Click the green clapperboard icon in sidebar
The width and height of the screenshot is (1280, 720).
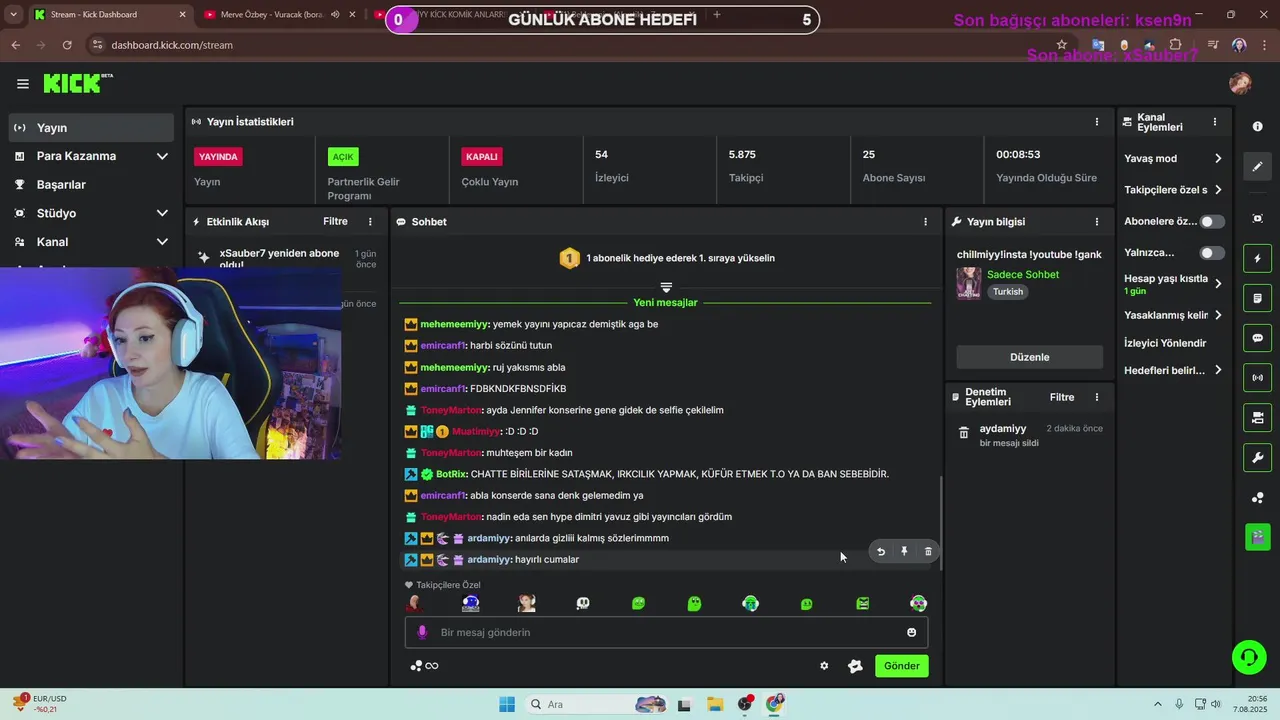click(1257, 537)
